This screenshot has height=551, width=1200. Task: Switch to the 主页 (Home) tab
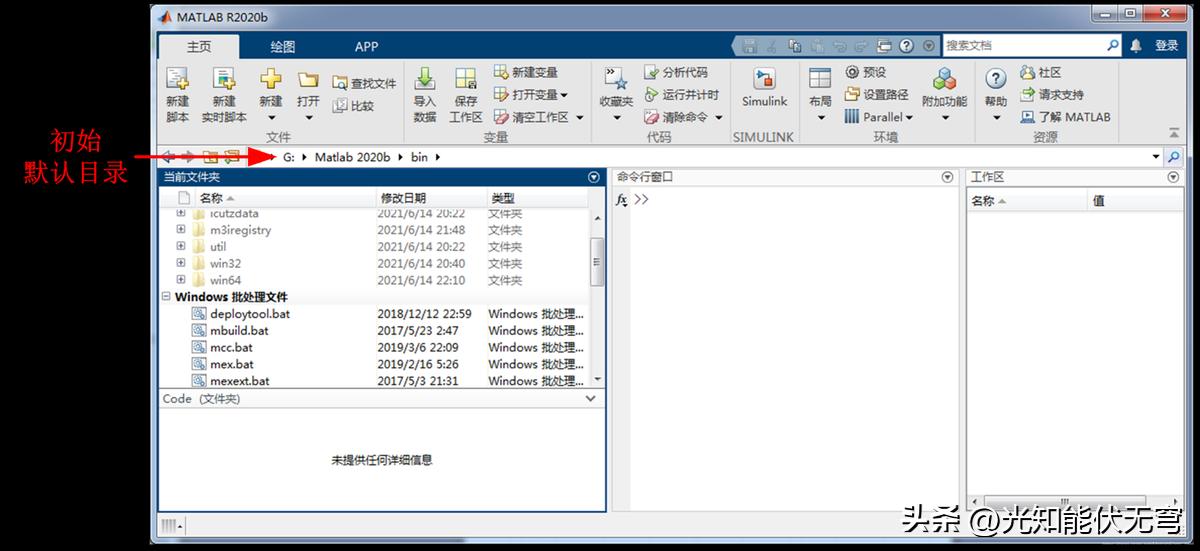point(199,46)
